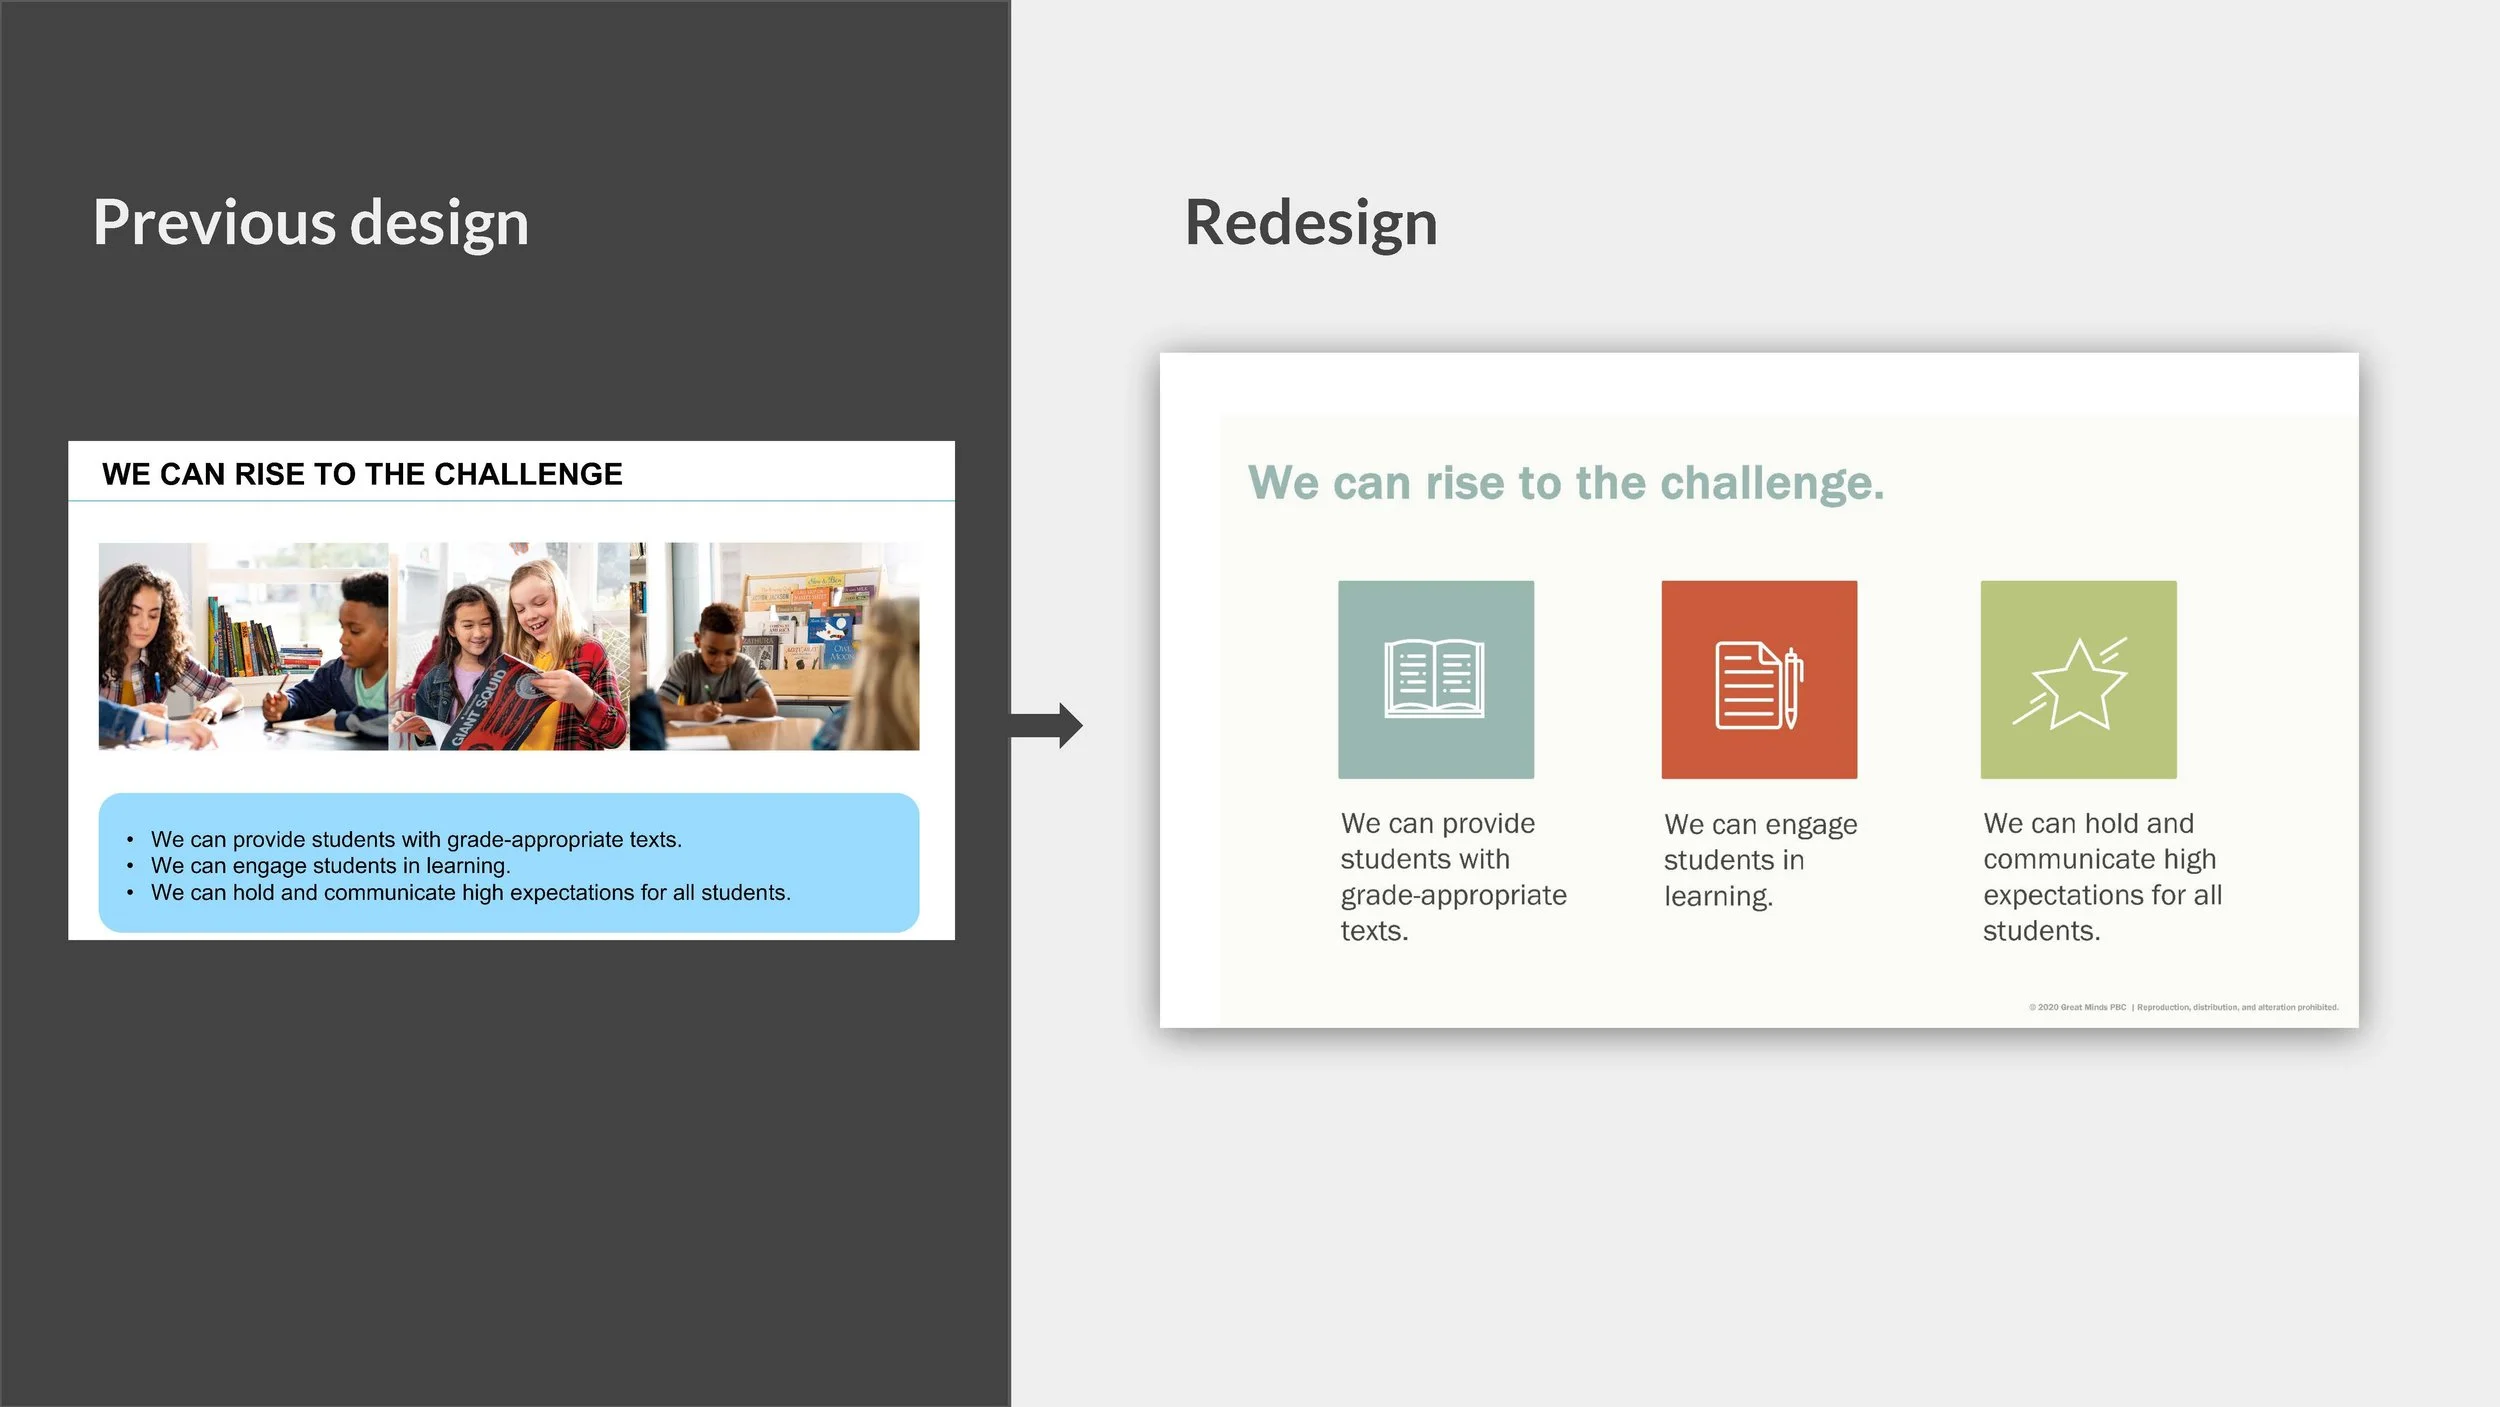Click the shooting star icon tile
The height and width of the screenshot is (1407, 2500).
(2078, 679)
